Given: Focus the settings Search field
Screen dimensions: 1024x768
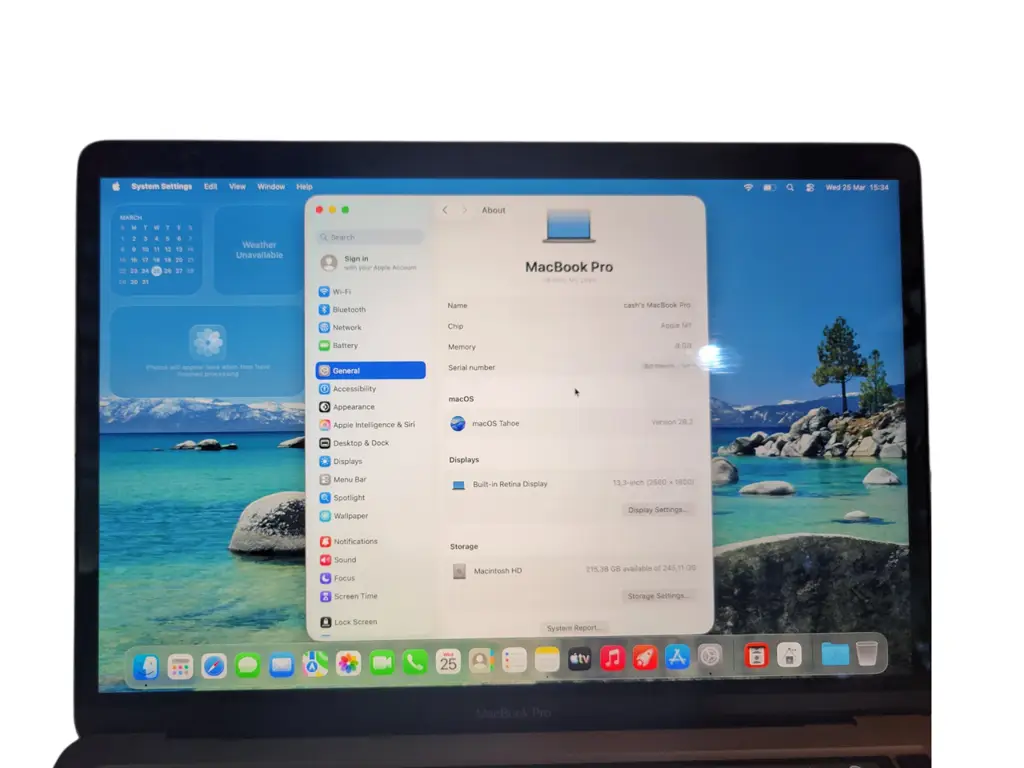Looking at the screenshot, I should [x=370, y=237].
